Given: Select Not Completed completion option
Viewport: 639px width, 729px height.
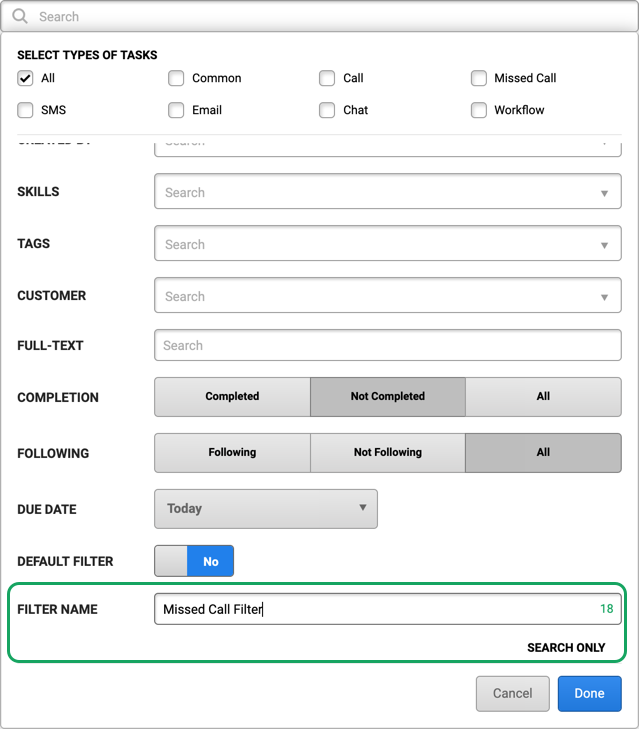Looking at the screenshot, I should pyautogui.click(x=388, y=397).
